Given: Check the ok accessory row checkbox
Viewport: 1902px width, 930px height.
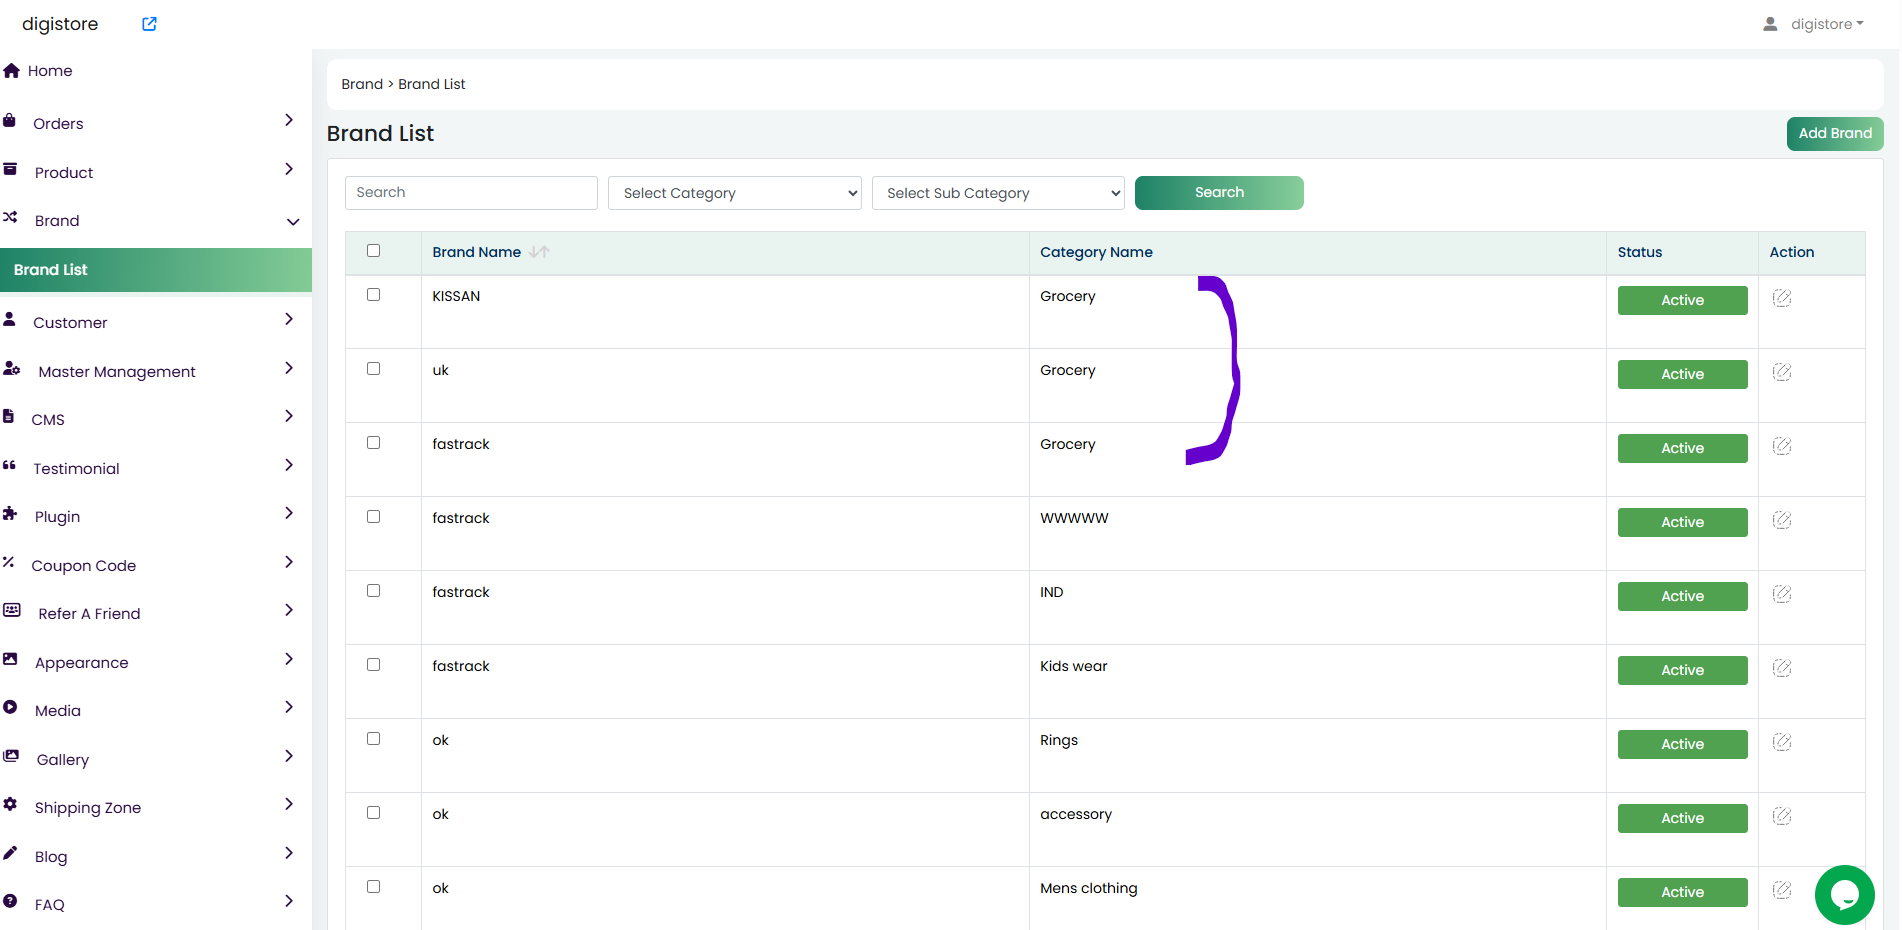Looking at the screenshot, I should click(374, 813).
